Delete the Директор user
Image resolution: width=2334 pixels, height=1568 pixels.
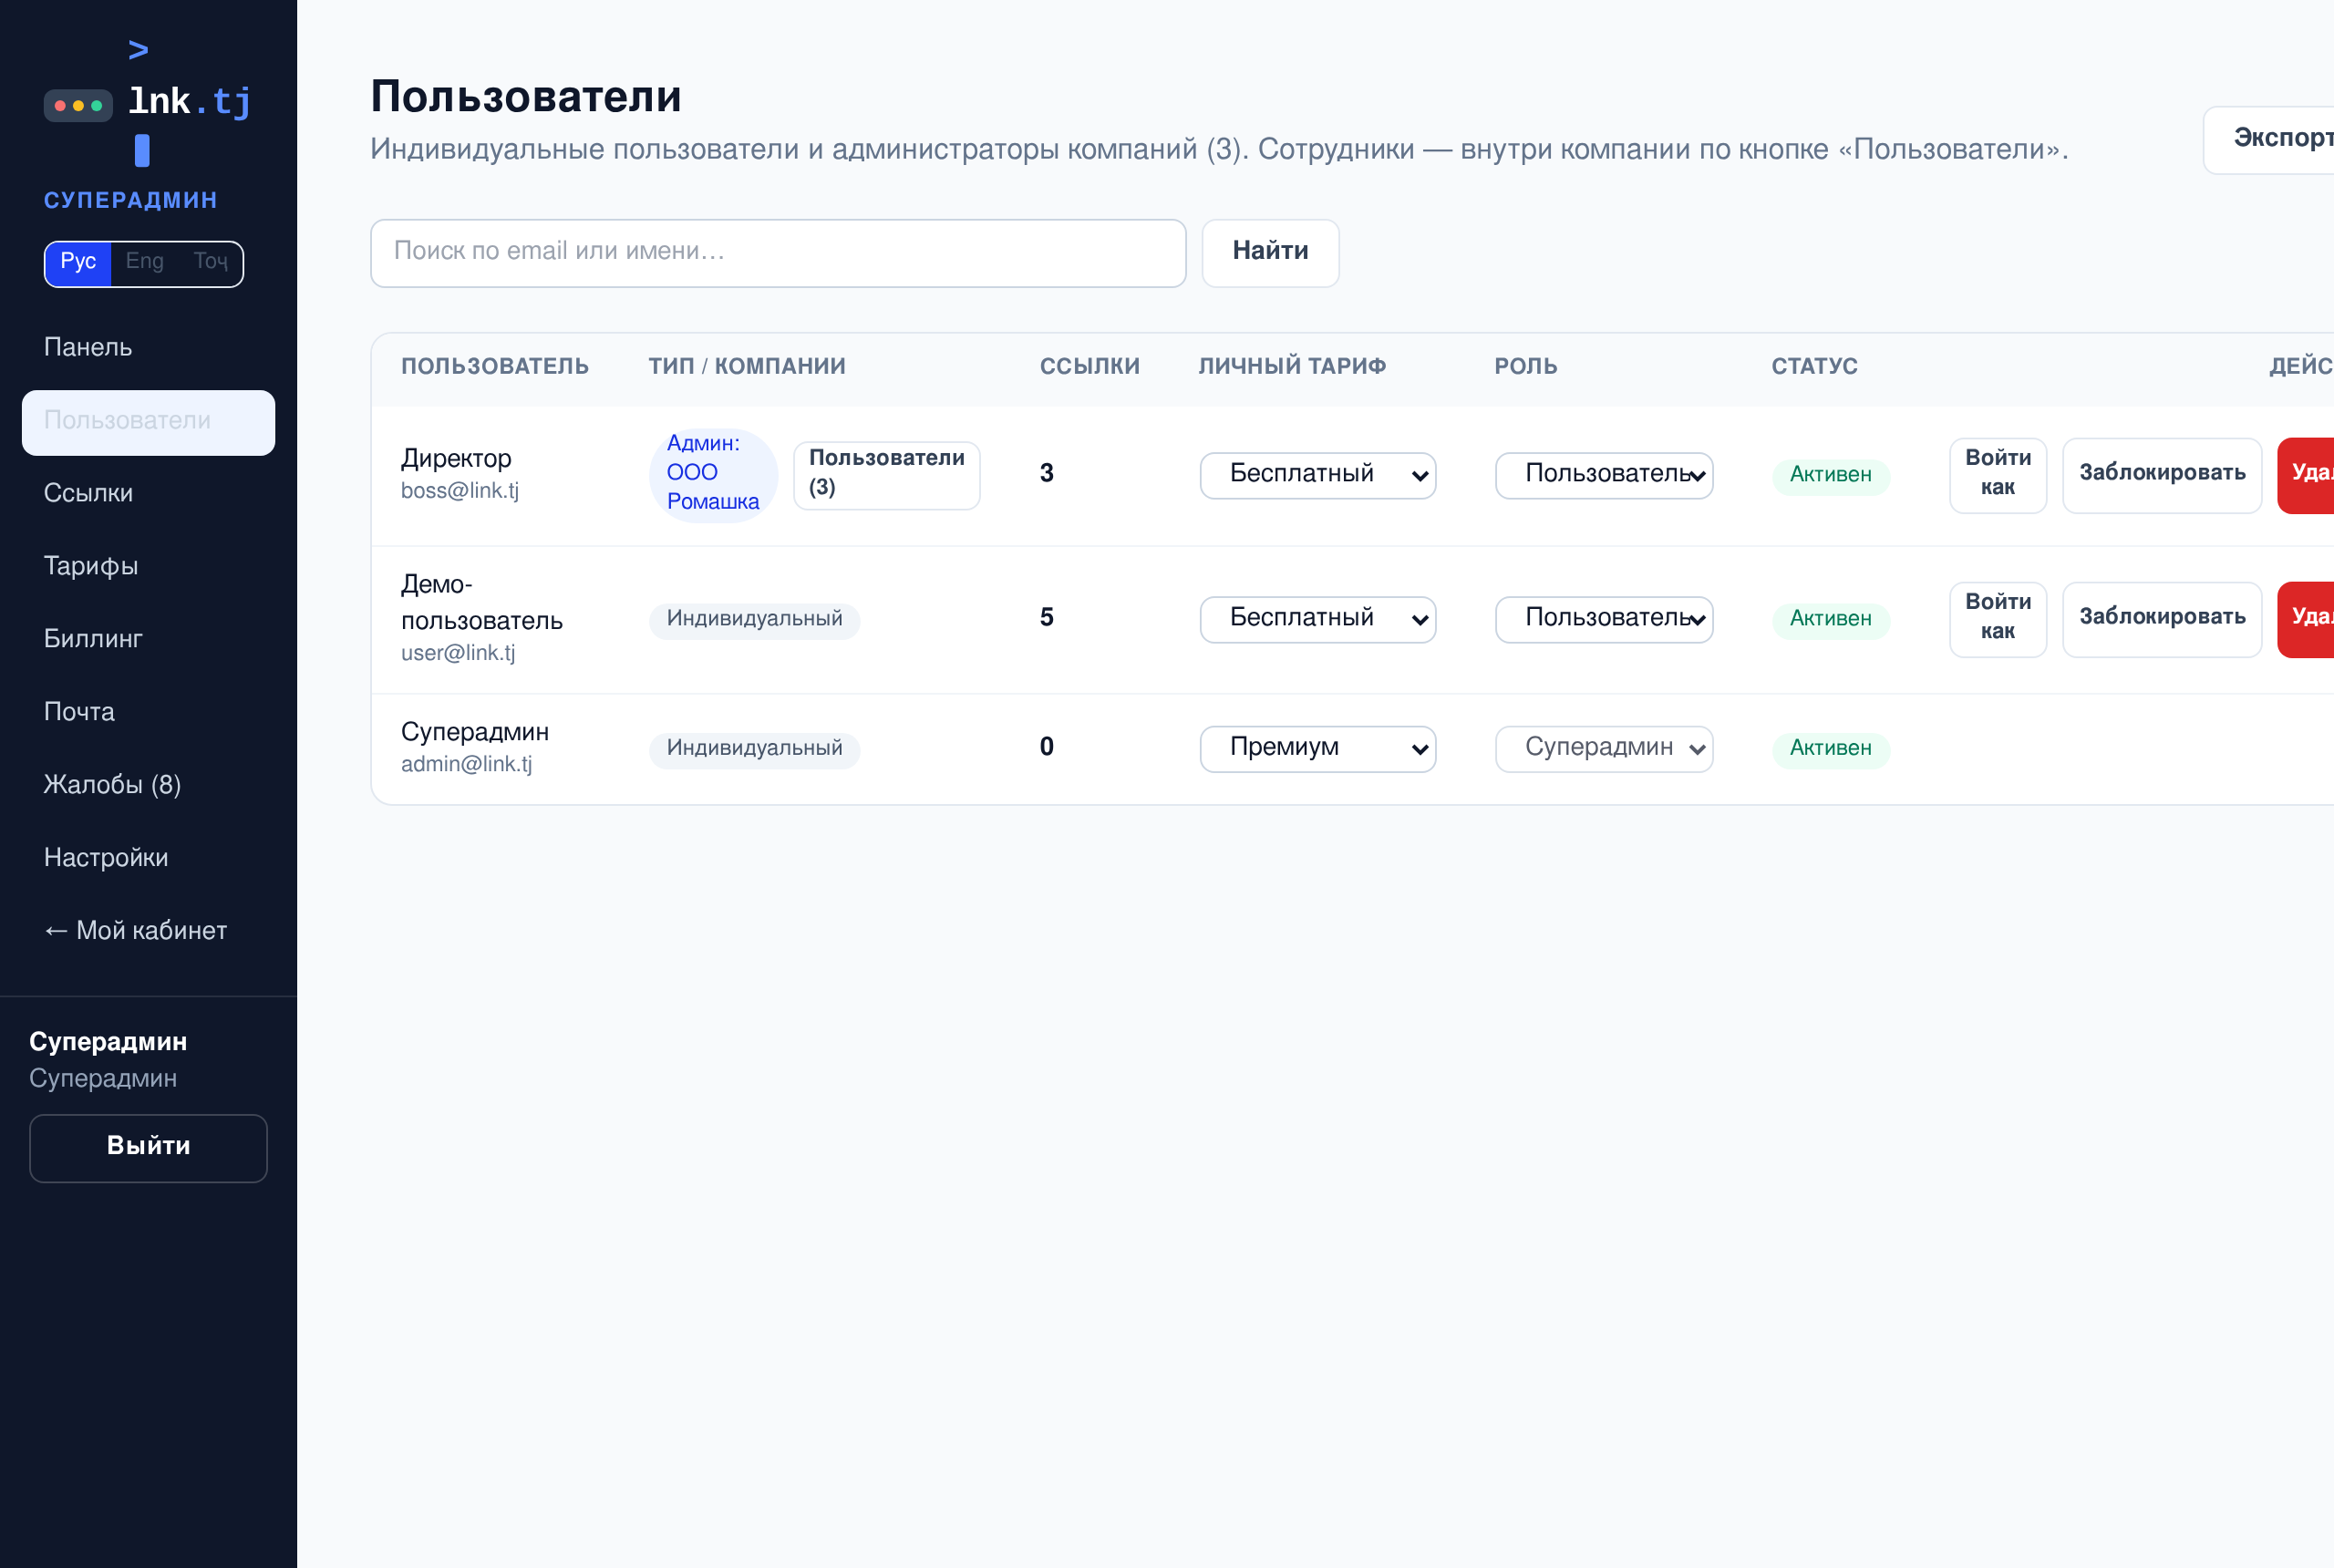click(2306, 475)
